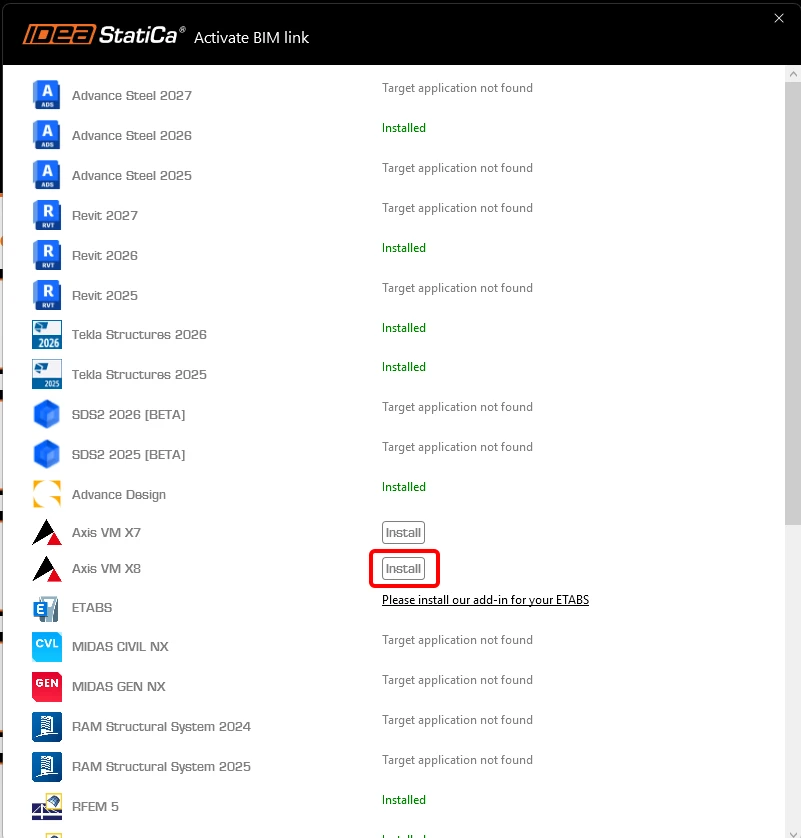Select the MIDAS GEN NX label
Image resolution: width=801 pixels, height=838 pixels.
point(119,687)
